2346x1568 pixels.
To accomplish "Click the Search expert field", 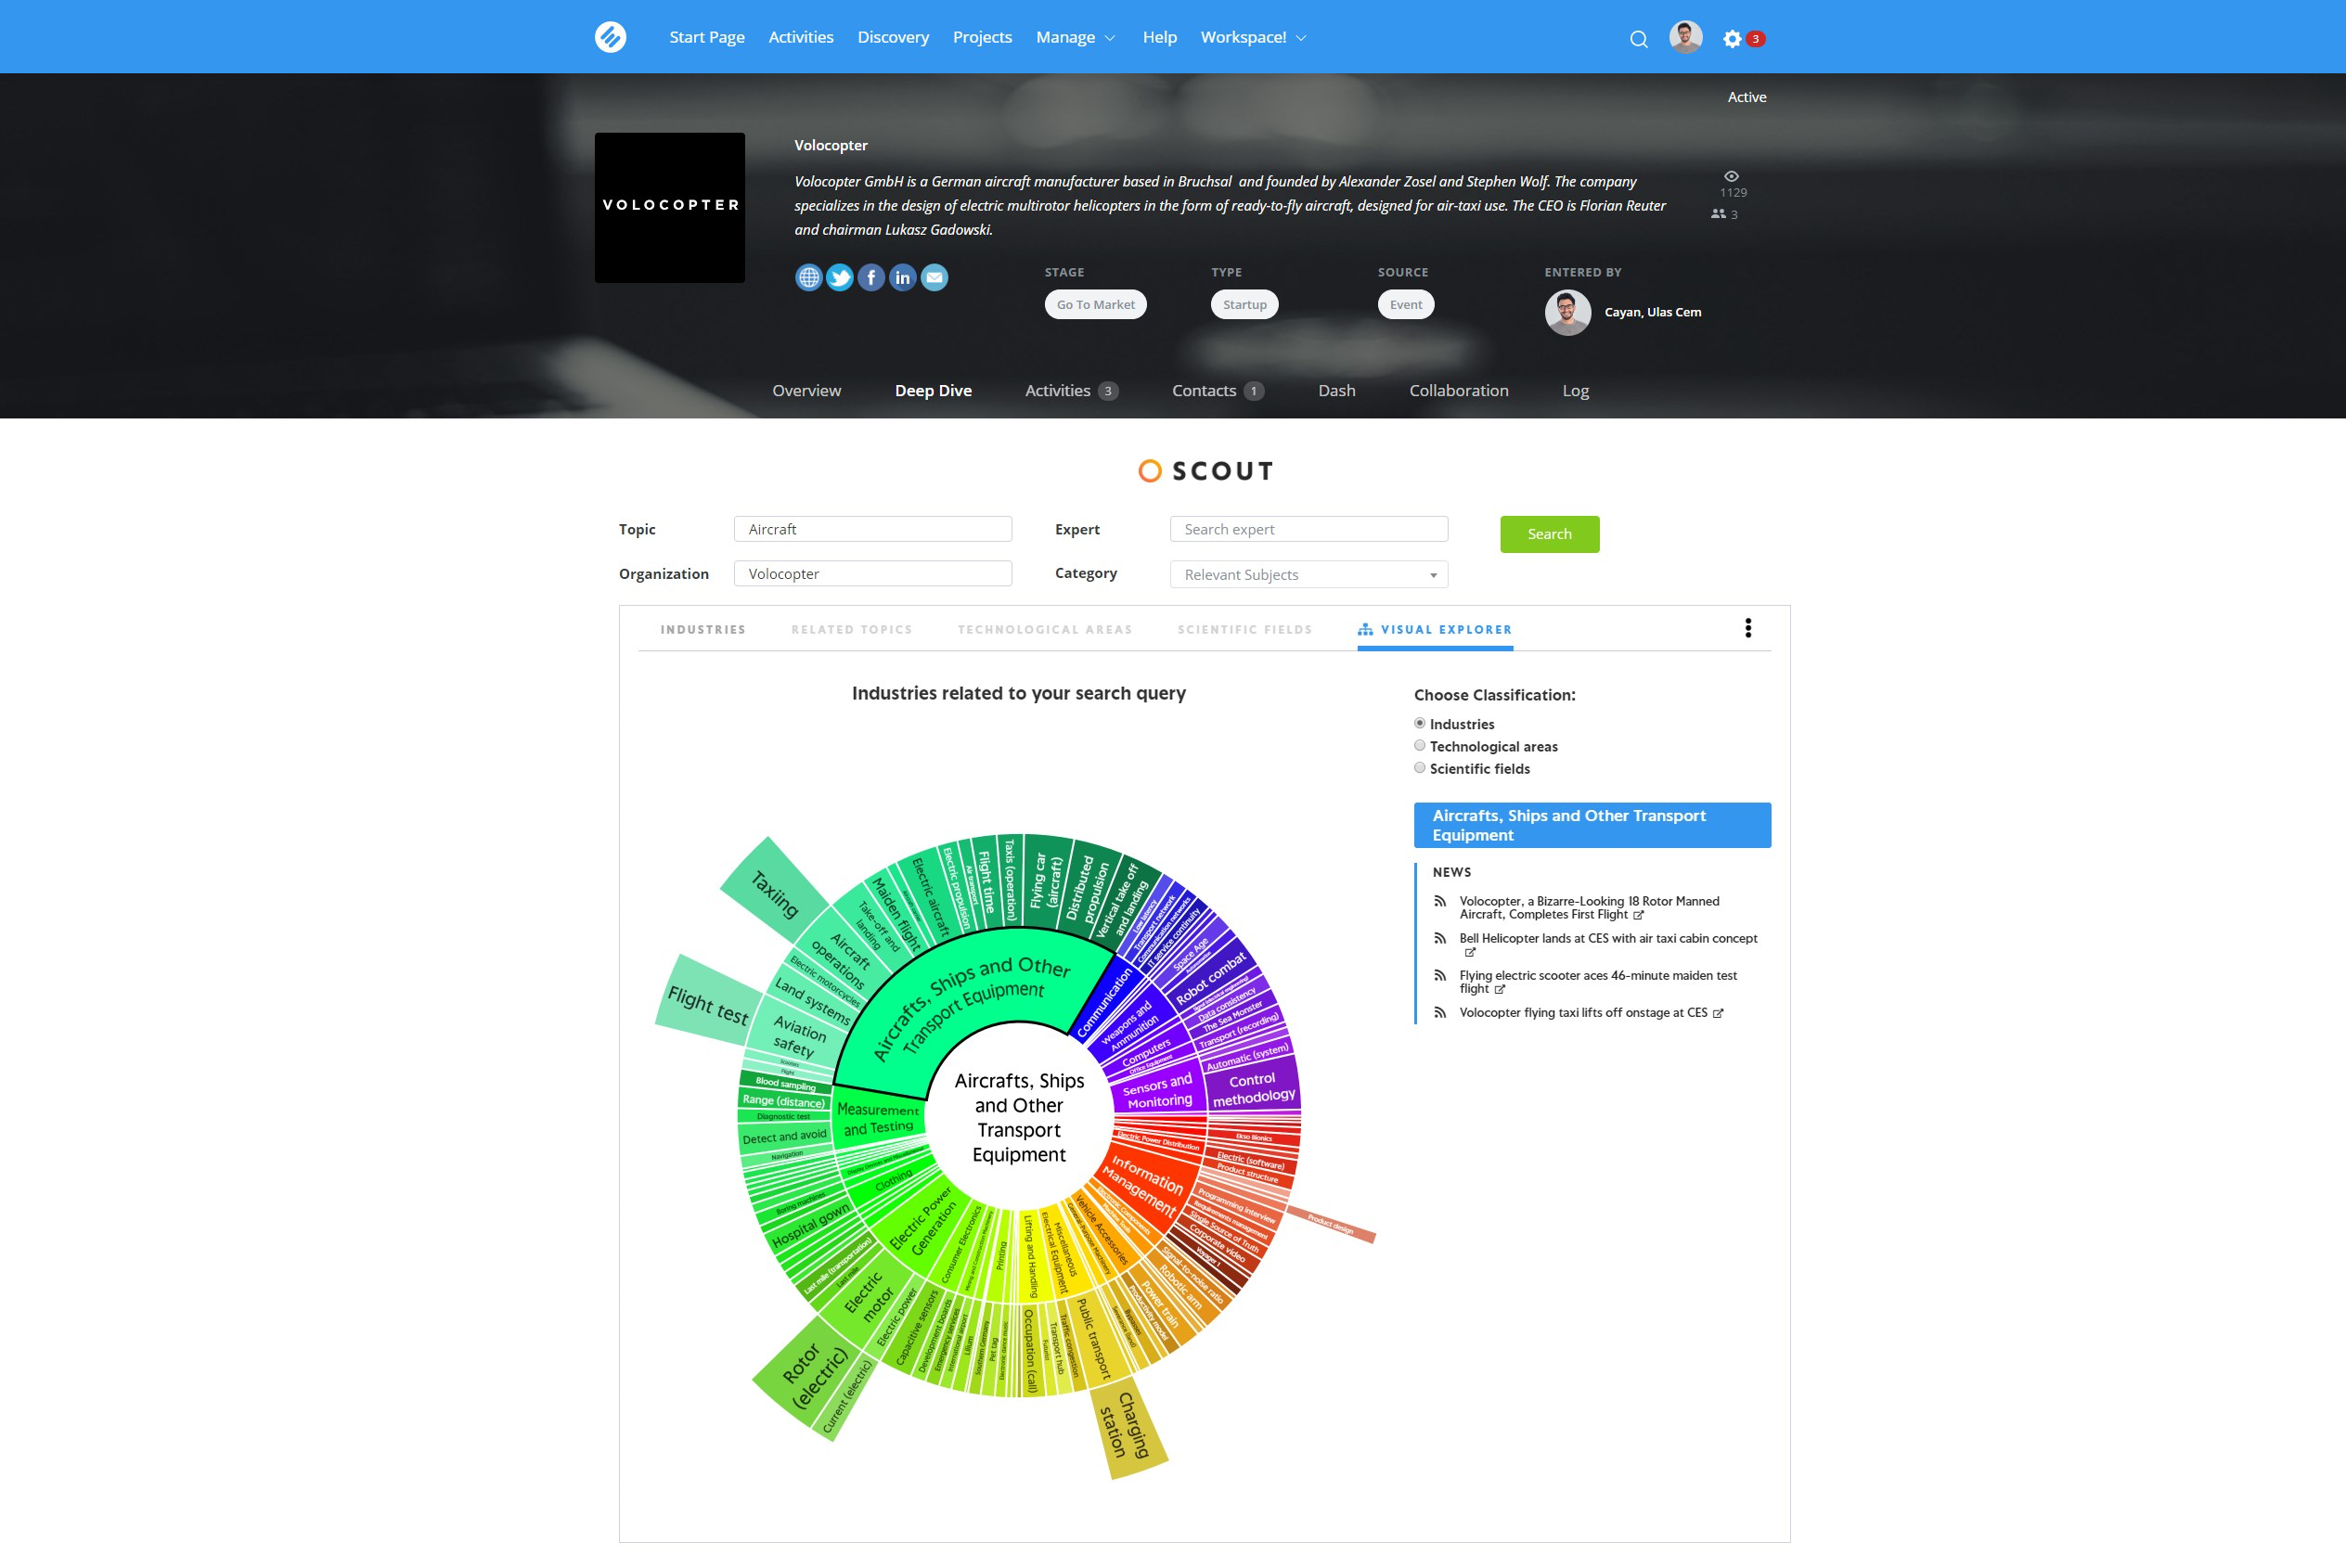I will pyautogui.click(x=1308, y=529).
